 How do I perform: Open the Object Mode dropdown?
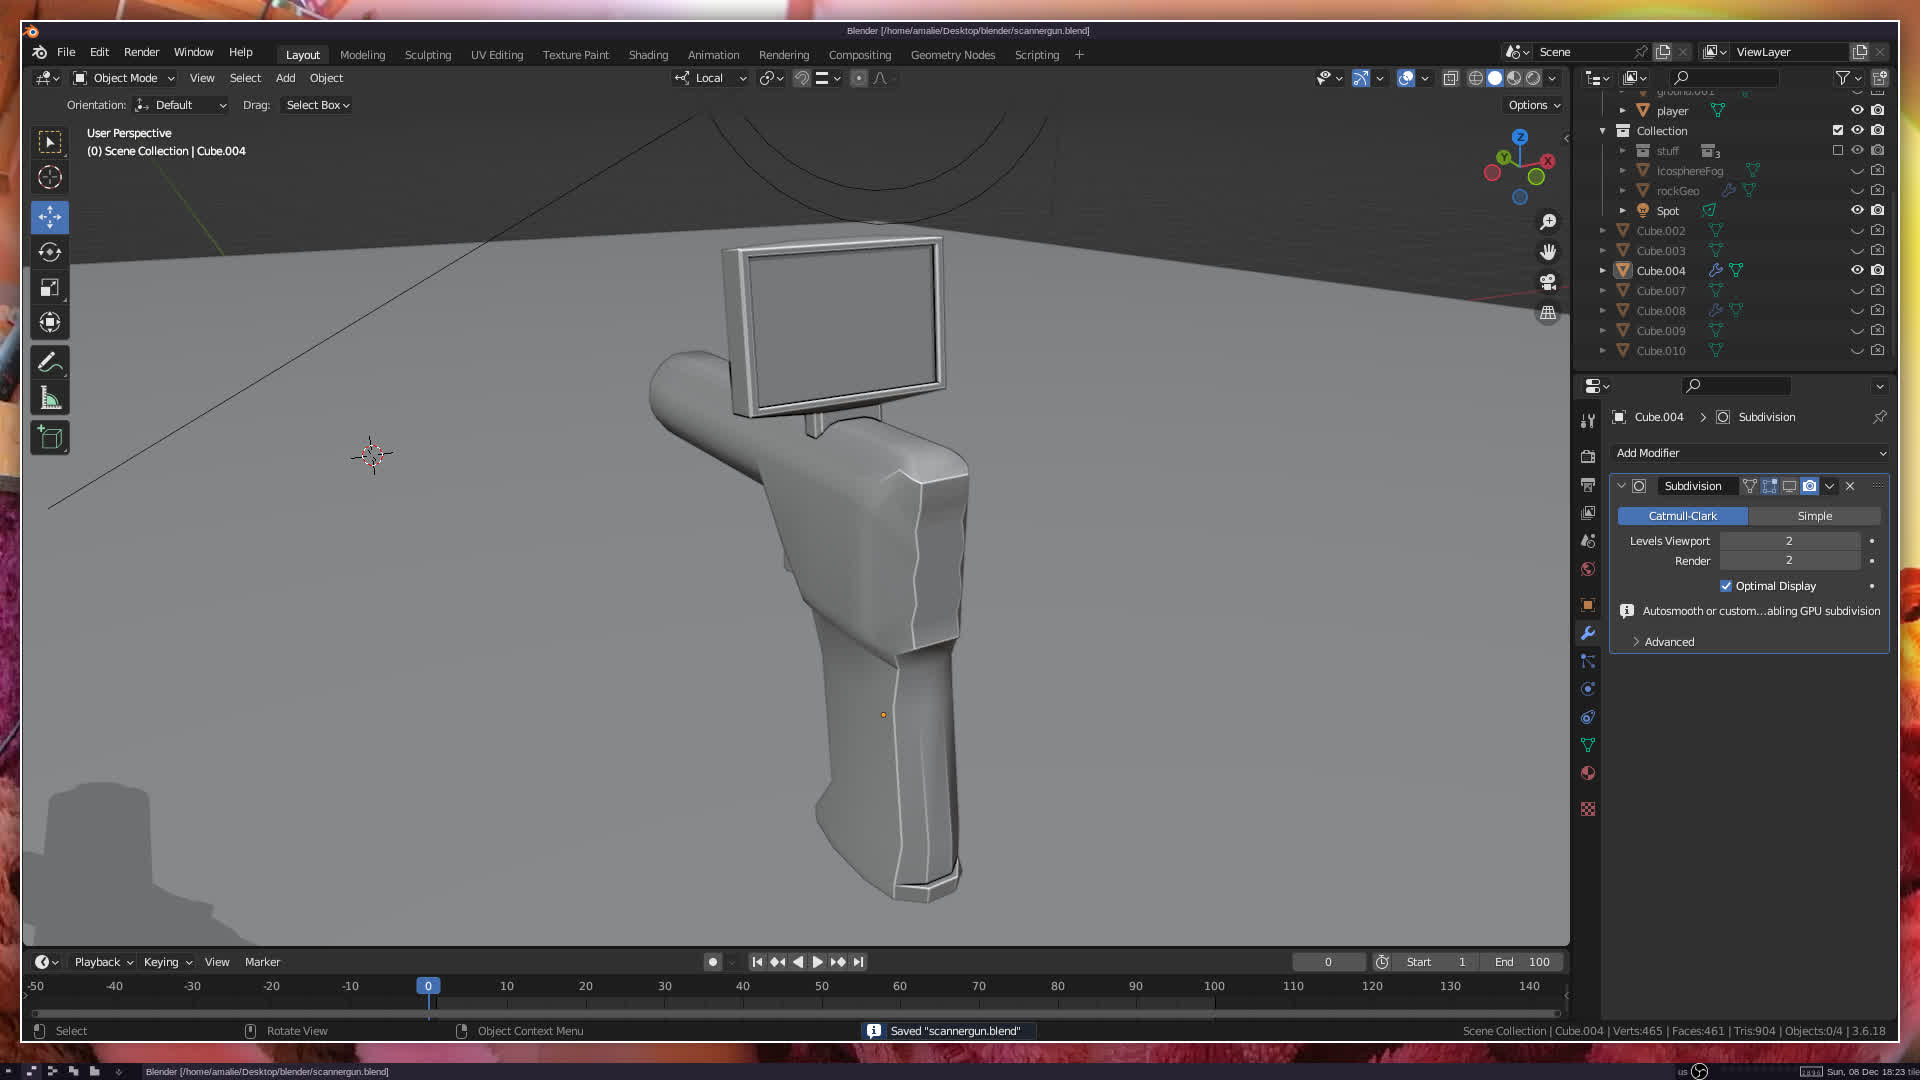(x=124, y=78)
